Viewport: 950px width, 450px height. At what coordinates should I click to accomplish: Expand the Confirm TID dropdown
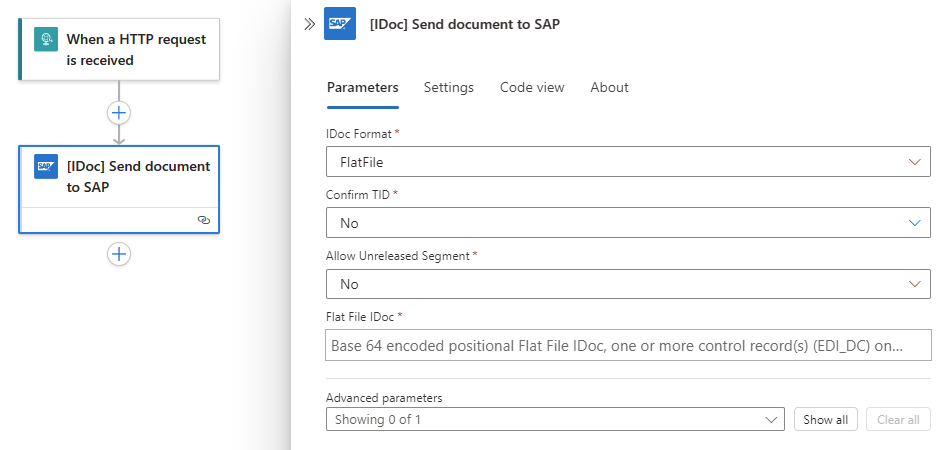[628, 223]
